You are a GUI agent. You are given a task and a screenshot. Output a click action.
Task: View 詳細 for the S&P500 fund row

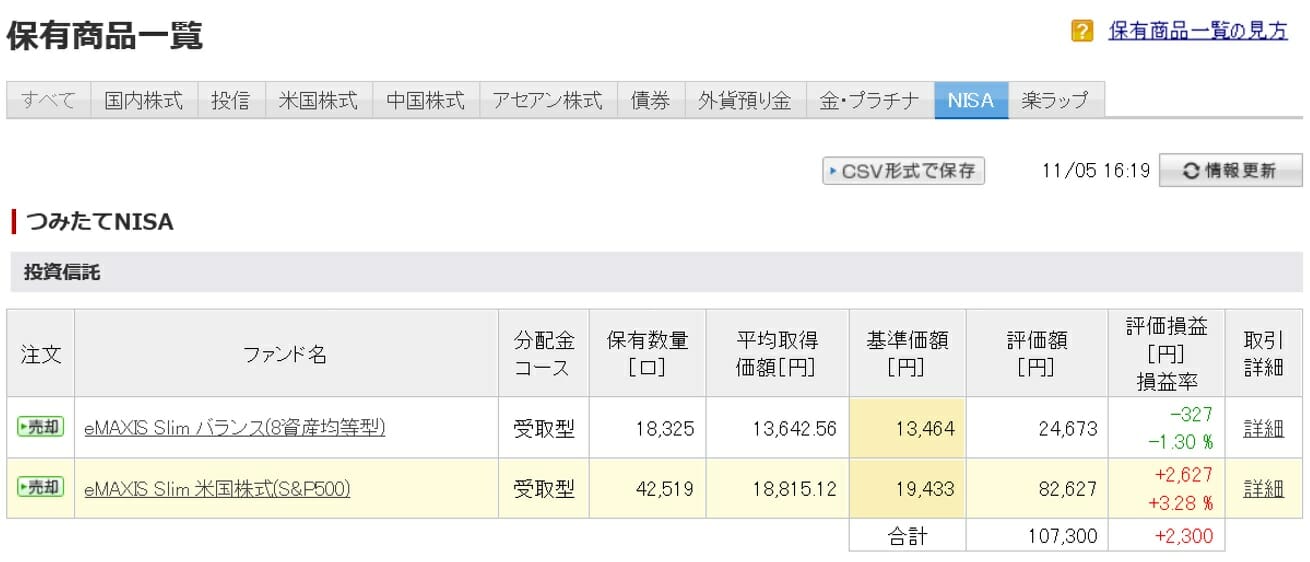1263,489
